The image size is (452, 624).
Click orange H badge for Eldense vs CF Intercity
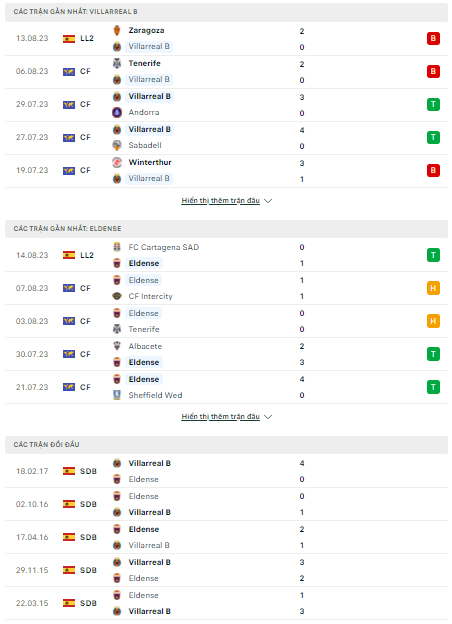coord(433,288)
